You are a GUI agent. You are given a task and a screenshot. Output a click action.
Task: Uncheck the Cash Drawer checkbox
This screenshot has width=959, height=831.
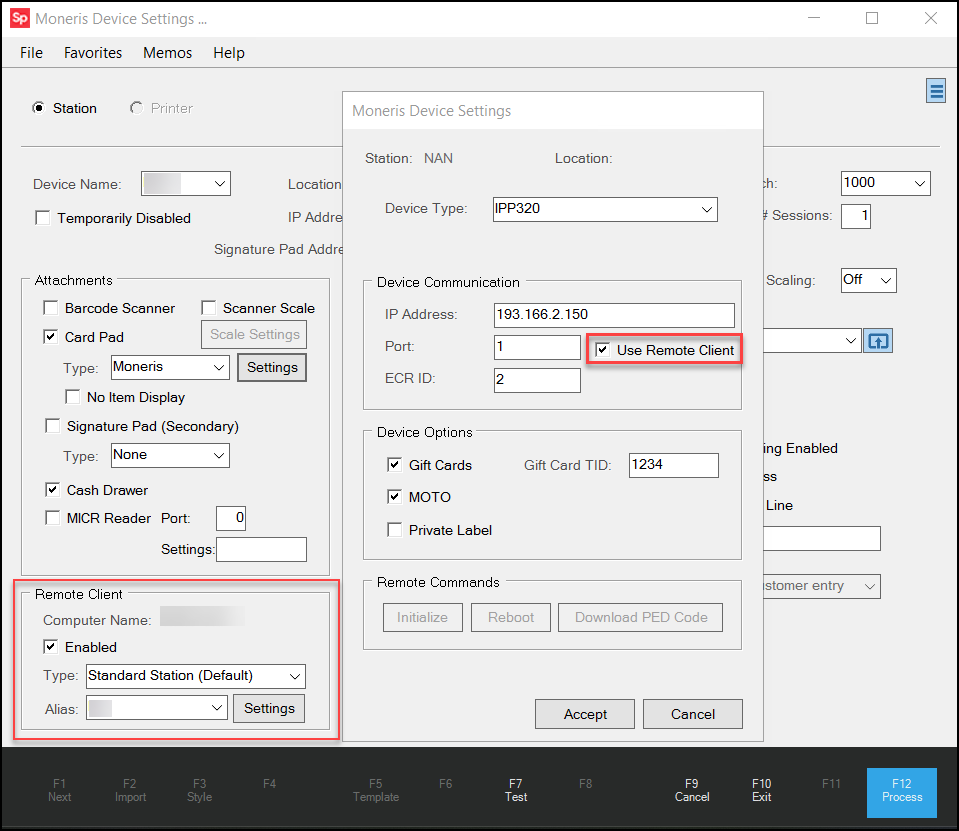tap(53, 490)
